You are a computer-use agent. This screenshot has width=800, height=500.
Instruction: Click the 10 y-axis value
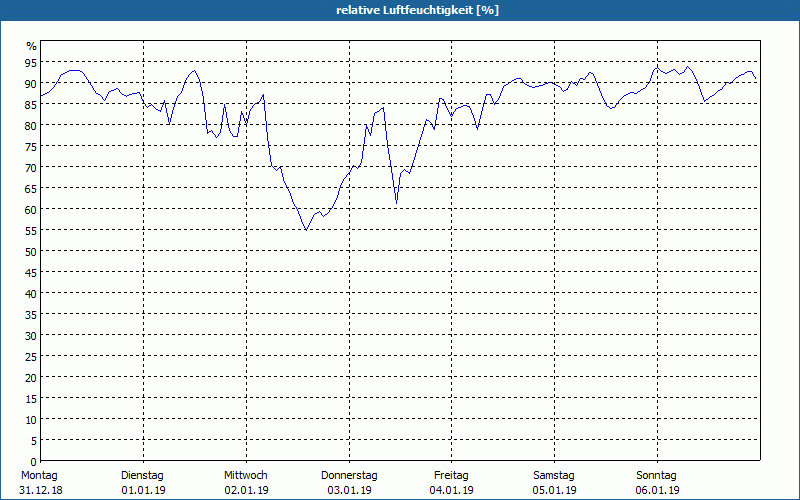point(31,420)
